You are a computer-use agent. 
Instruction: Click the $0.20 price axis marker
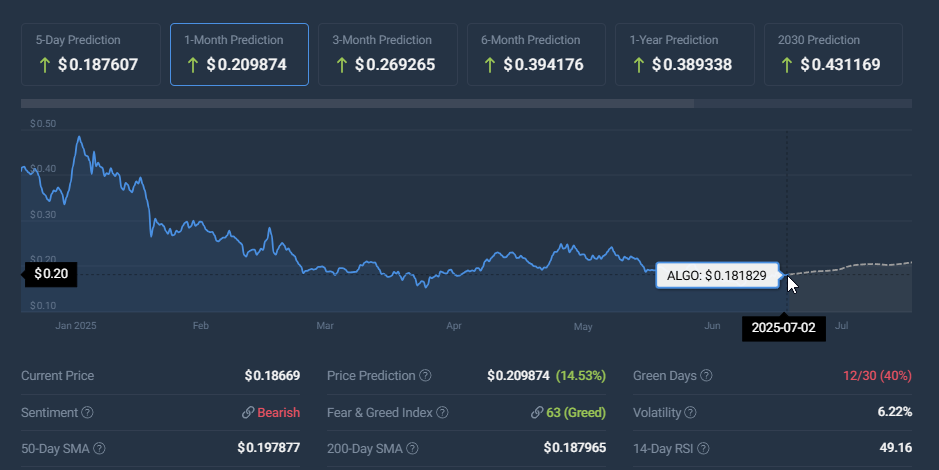[49, 274]
